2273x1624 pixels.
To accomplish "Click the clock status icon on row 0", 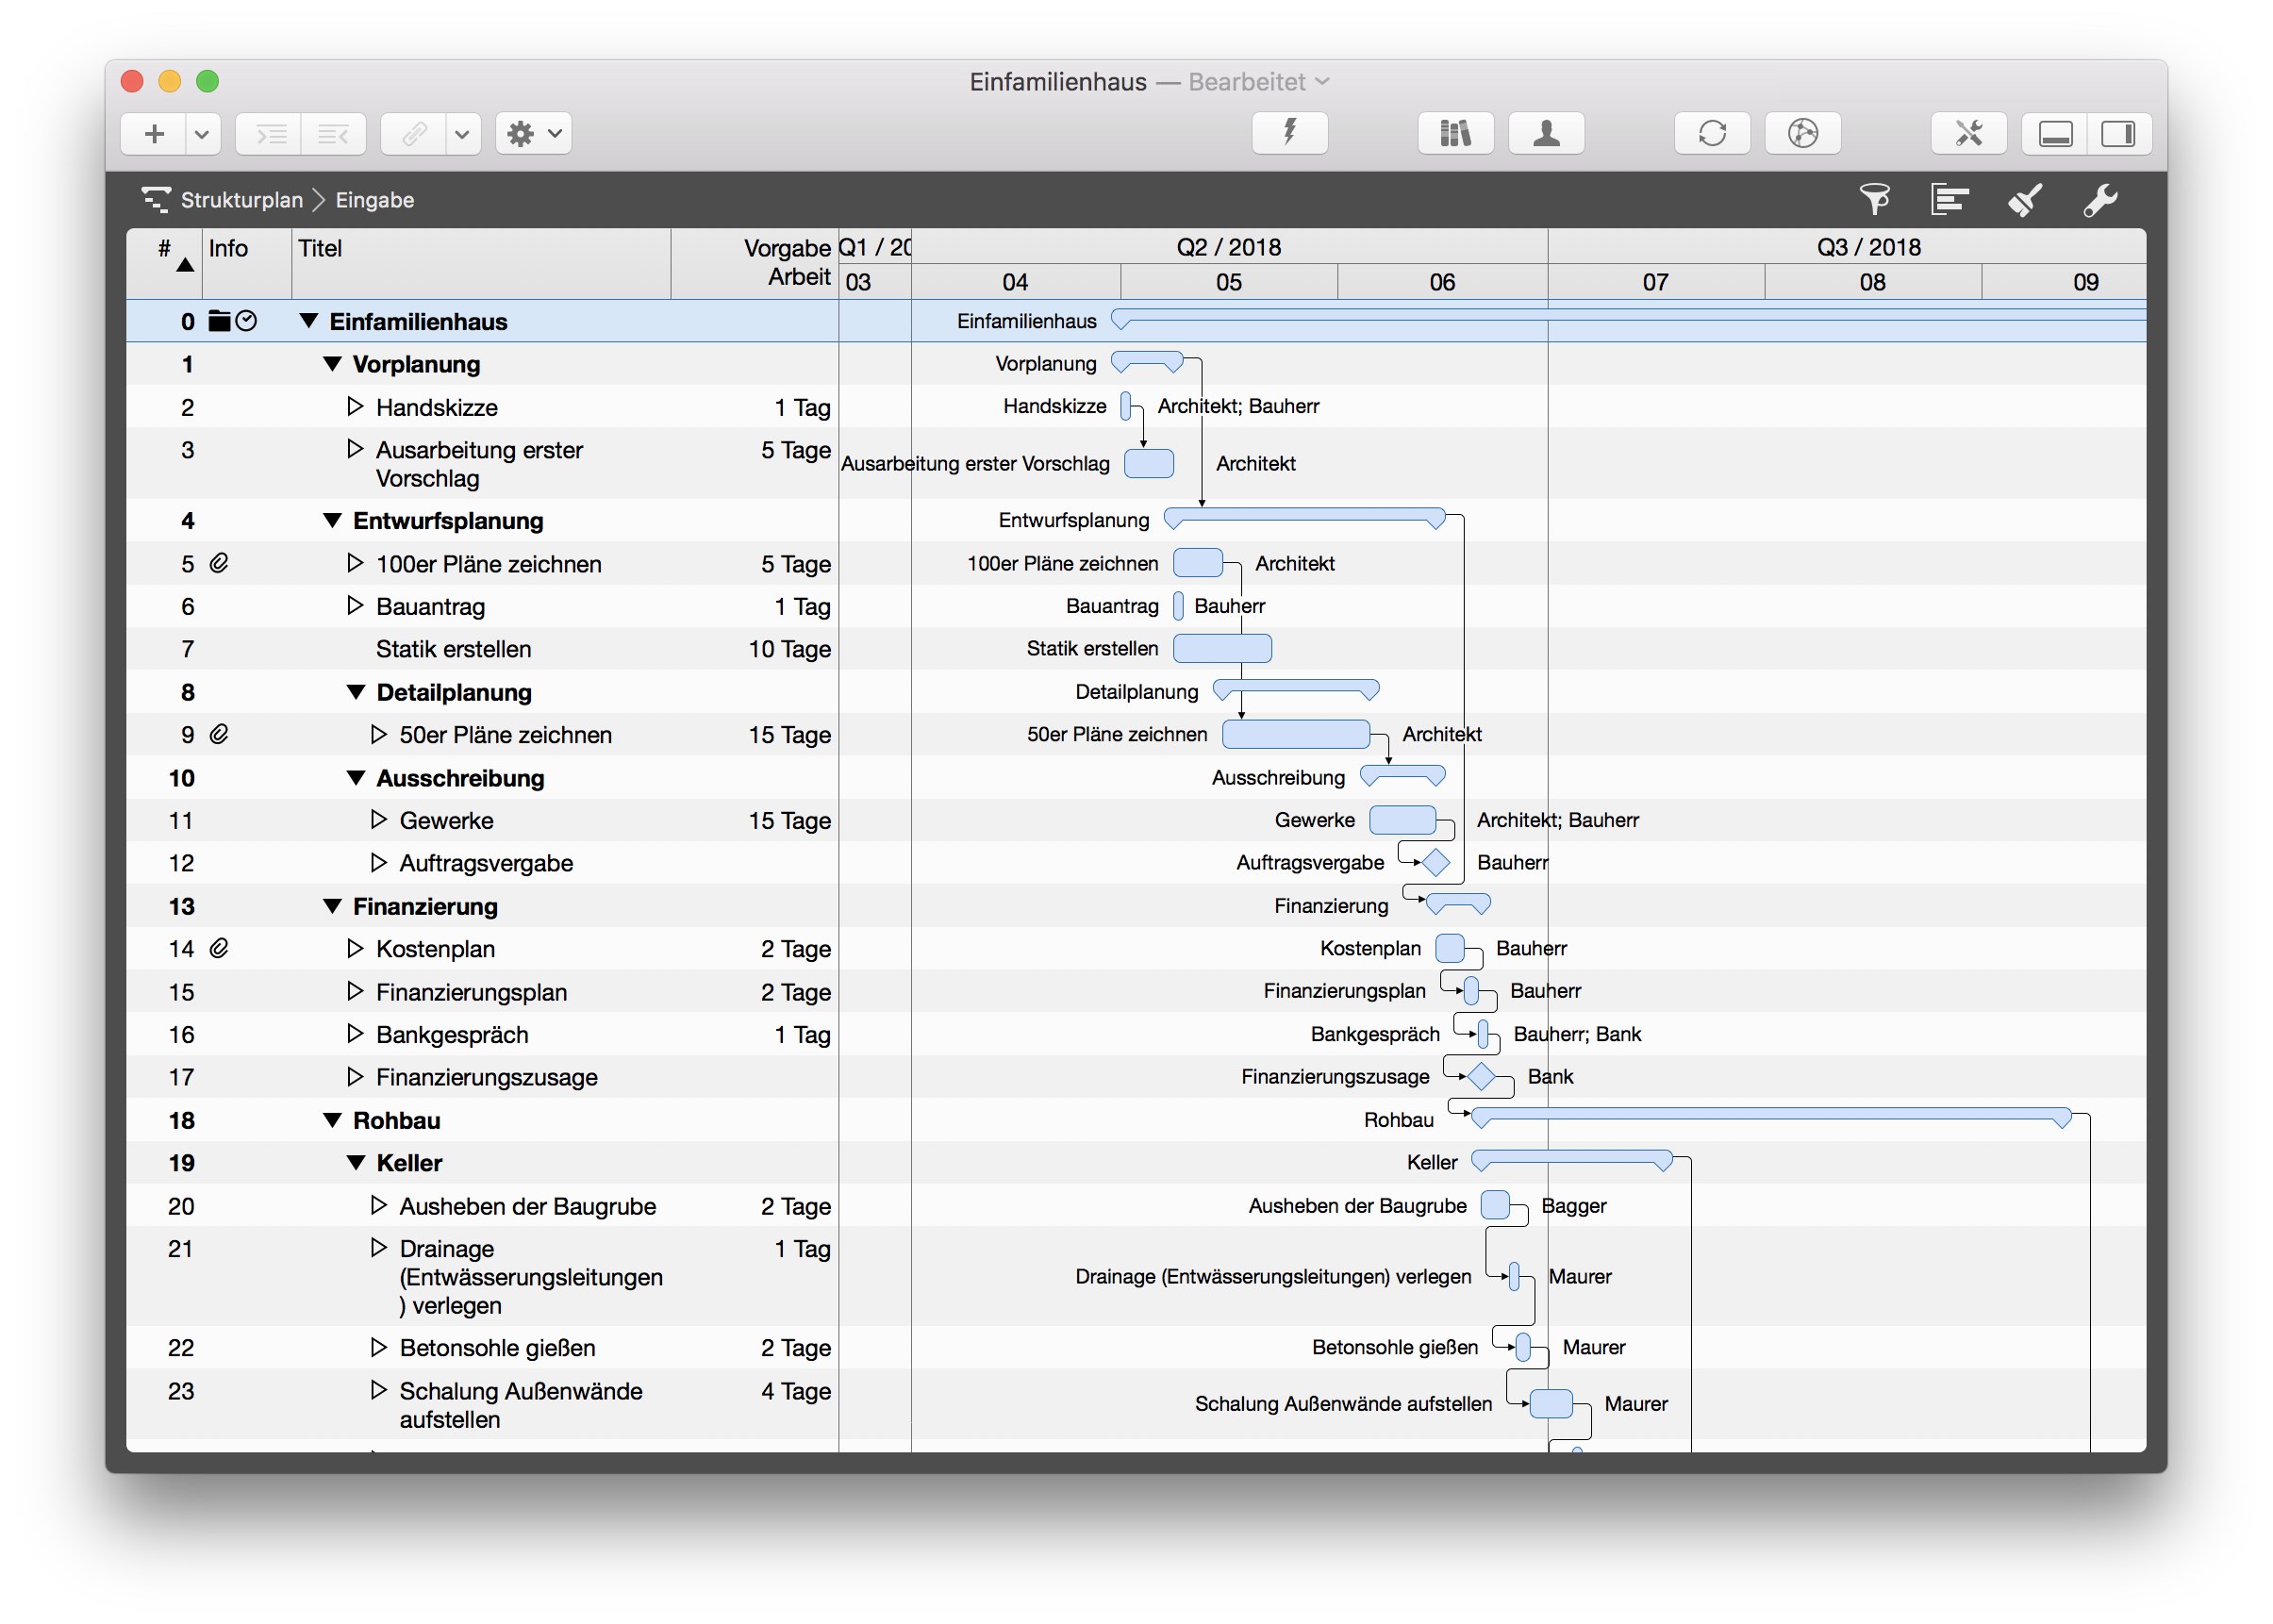I will [247, 321].
